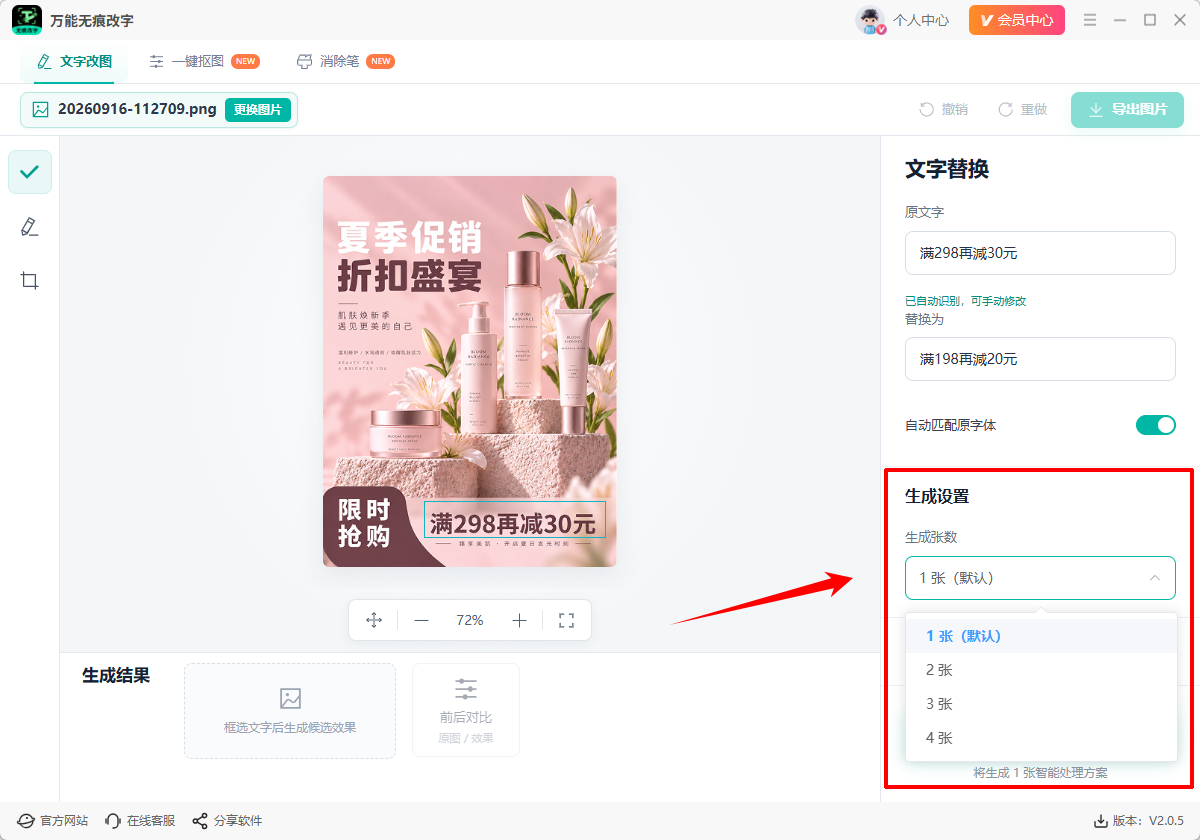The image size is (1200, 840).
Task: Switch to the 一键抠图 tab
Action: tap(204, 61)
